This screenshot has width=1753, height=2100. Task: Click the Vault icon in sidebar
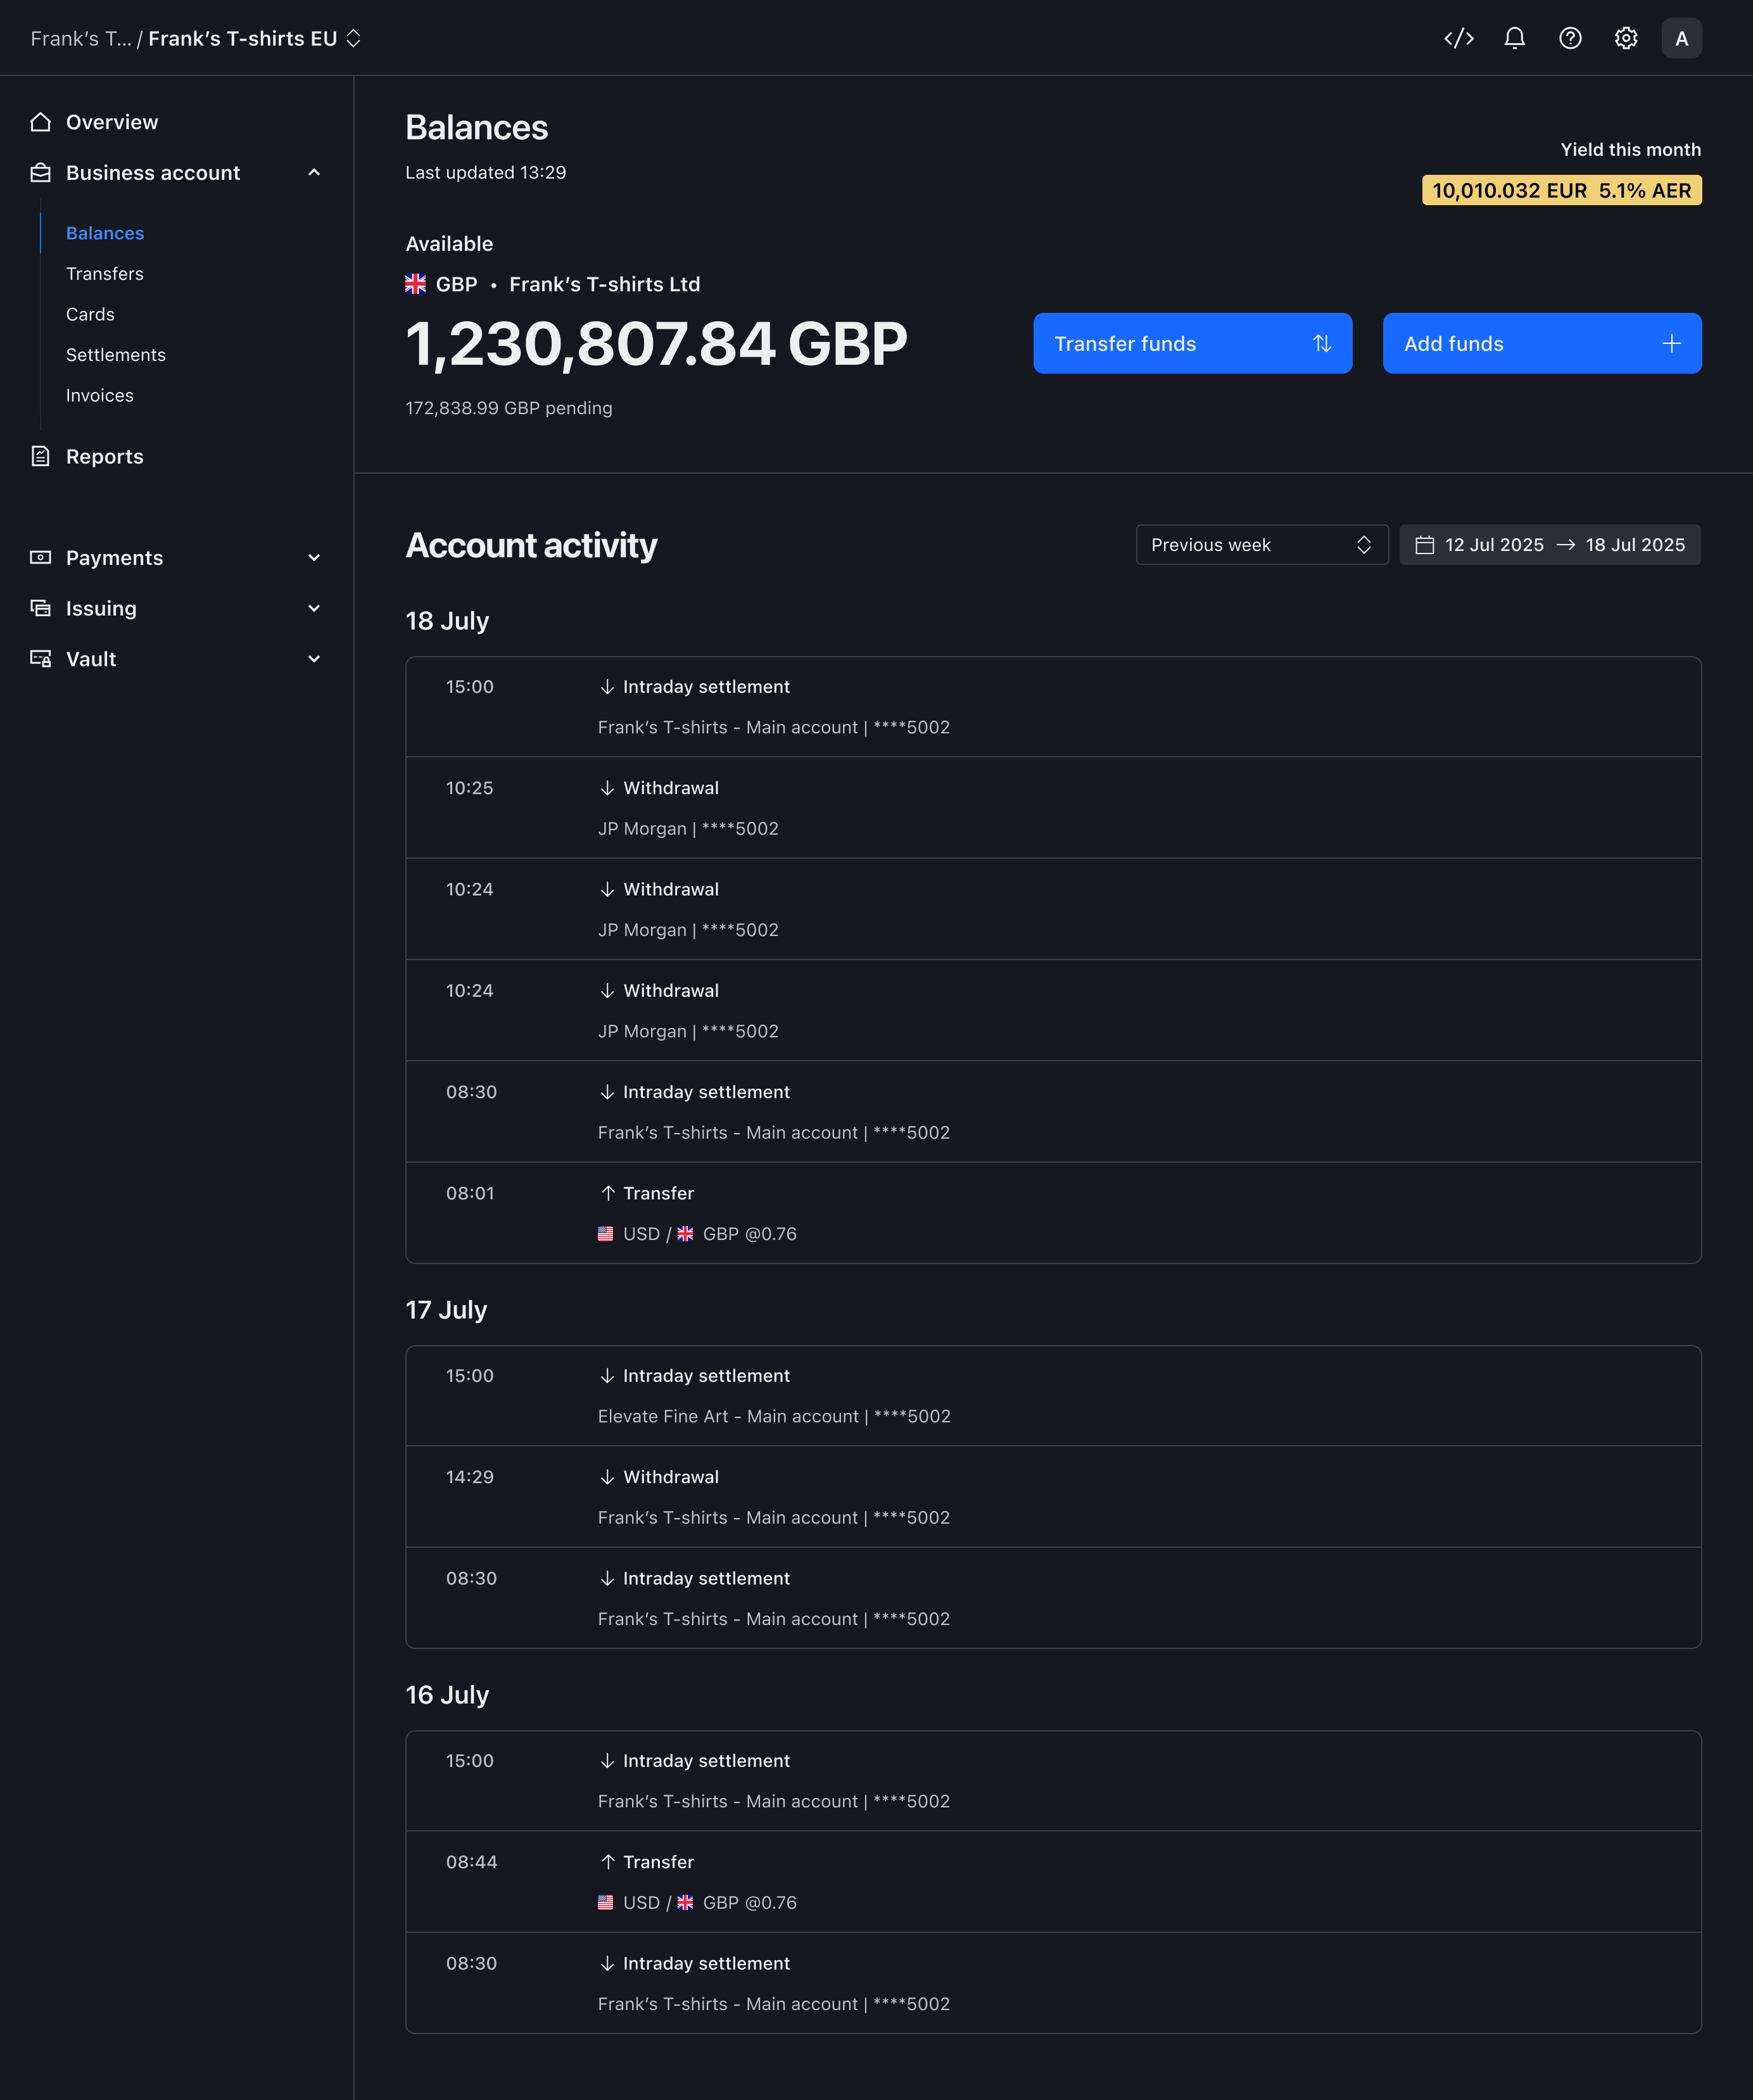click(40, 658)
